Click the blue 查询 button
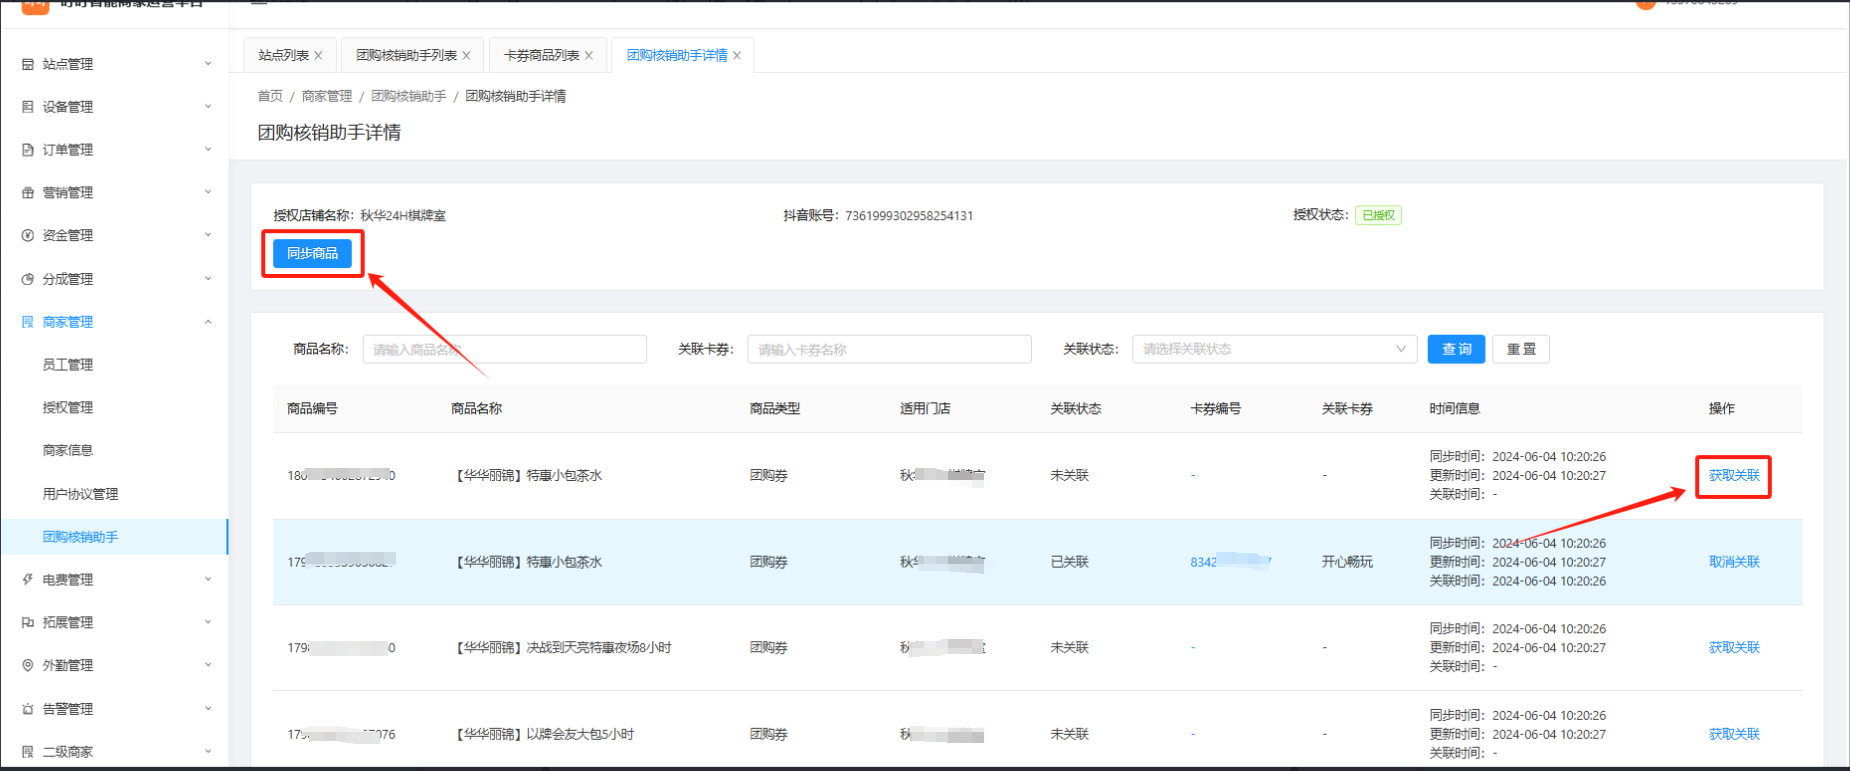 point(1455,349)
